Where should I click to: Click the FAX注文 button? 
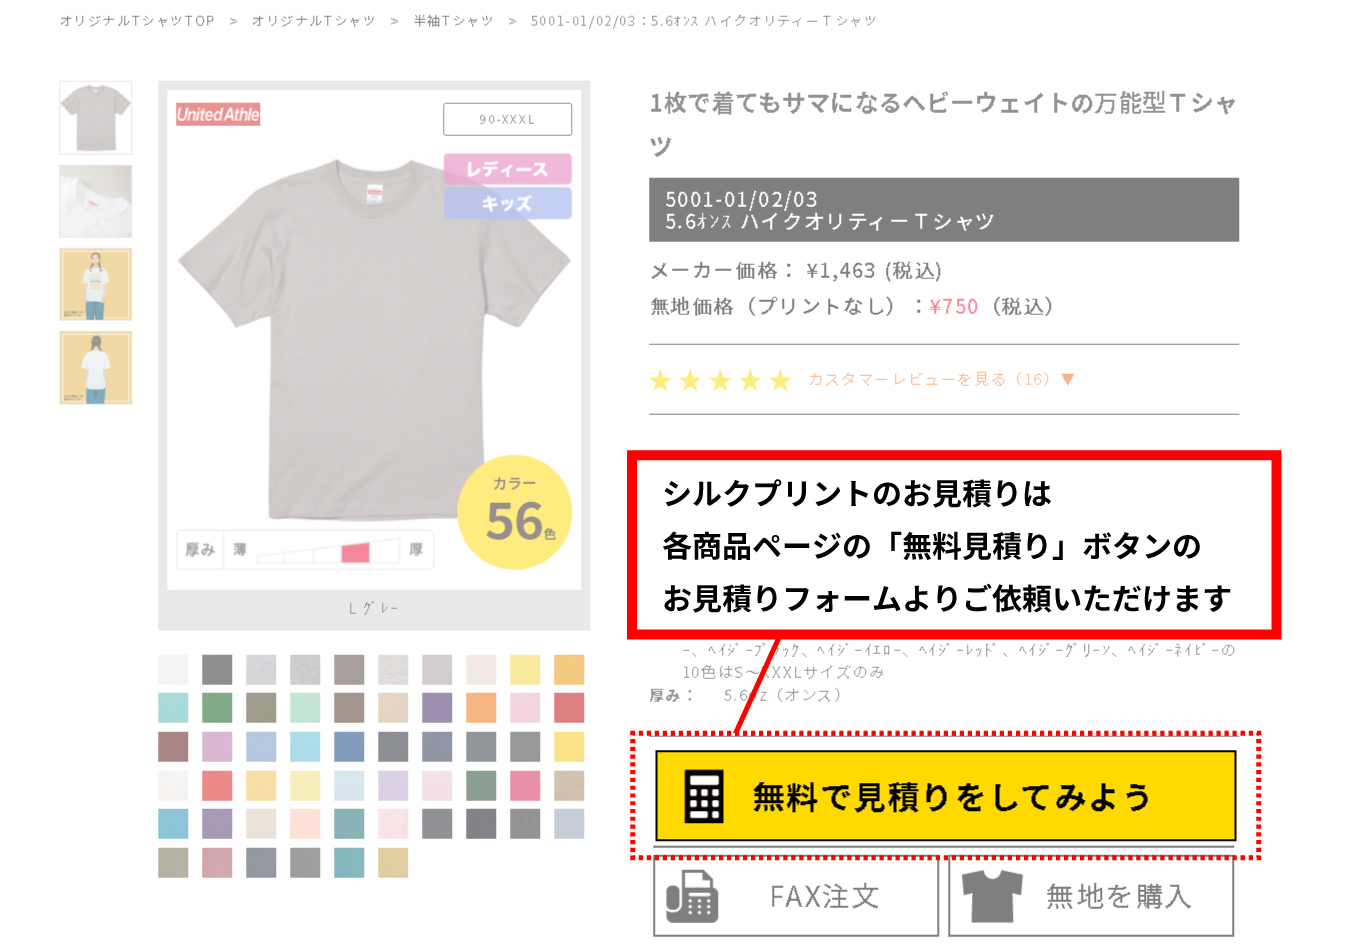(796, 896)
